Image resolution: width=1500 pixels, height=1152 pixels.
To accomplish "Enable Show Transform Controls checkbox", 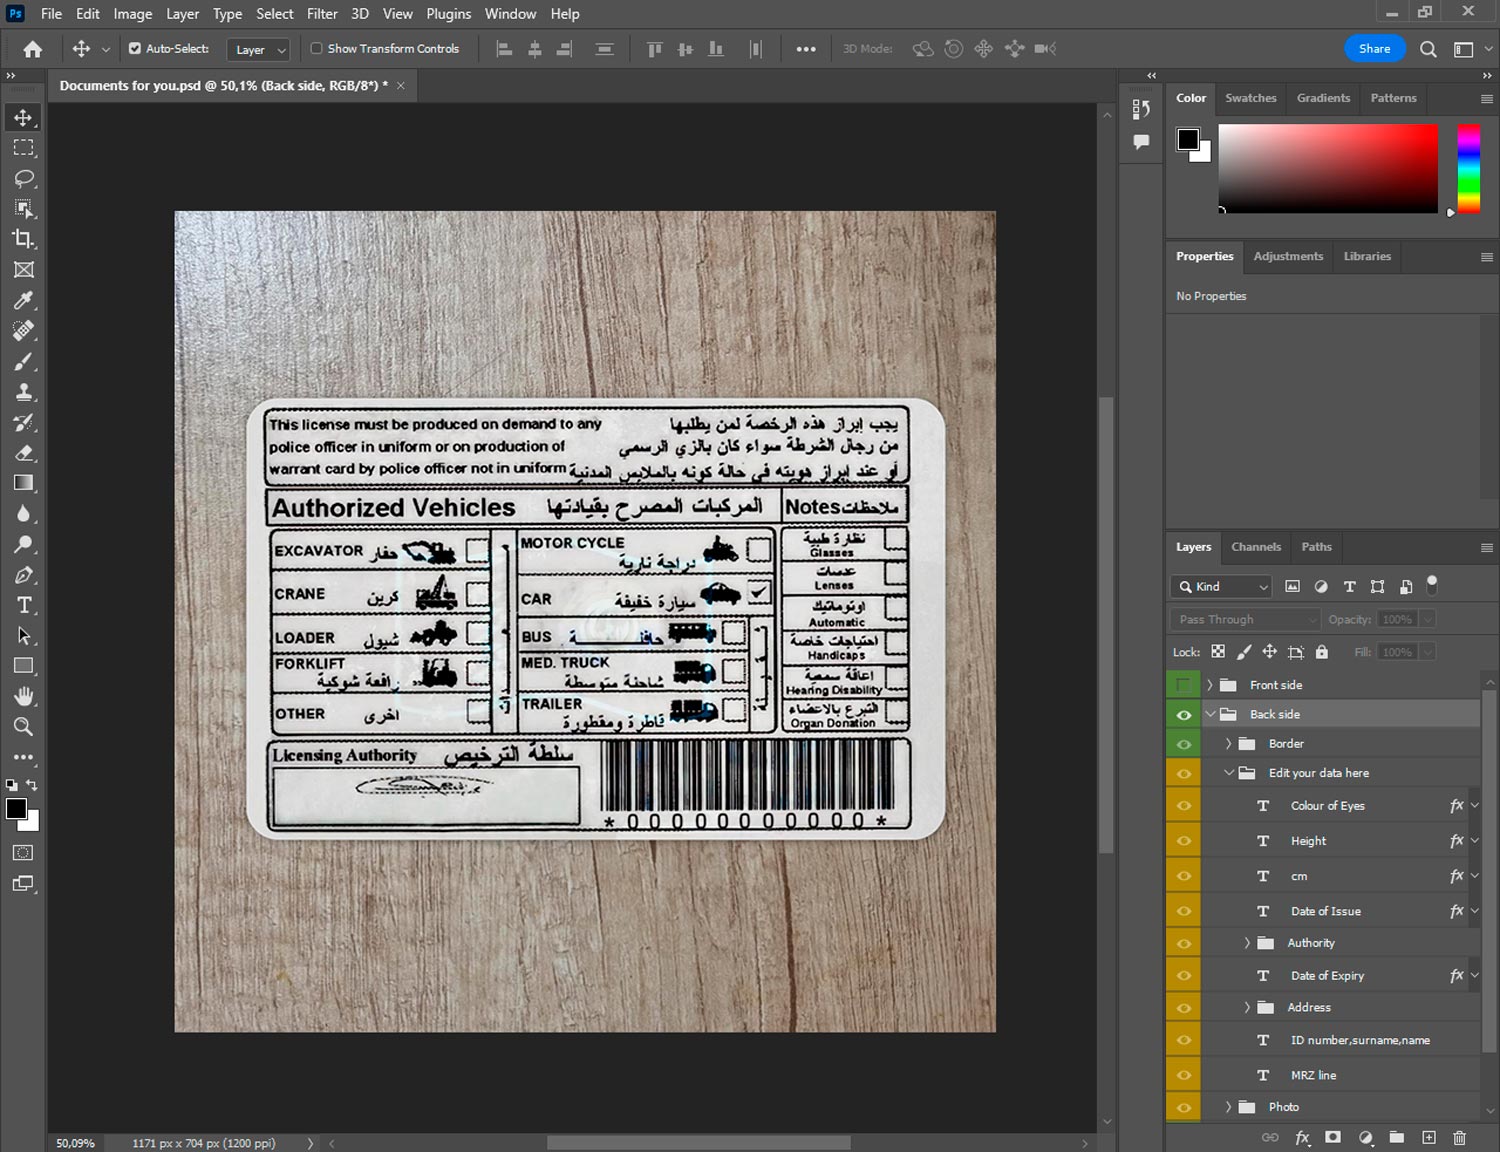I will pyautogui.click(x=316, y=48).
